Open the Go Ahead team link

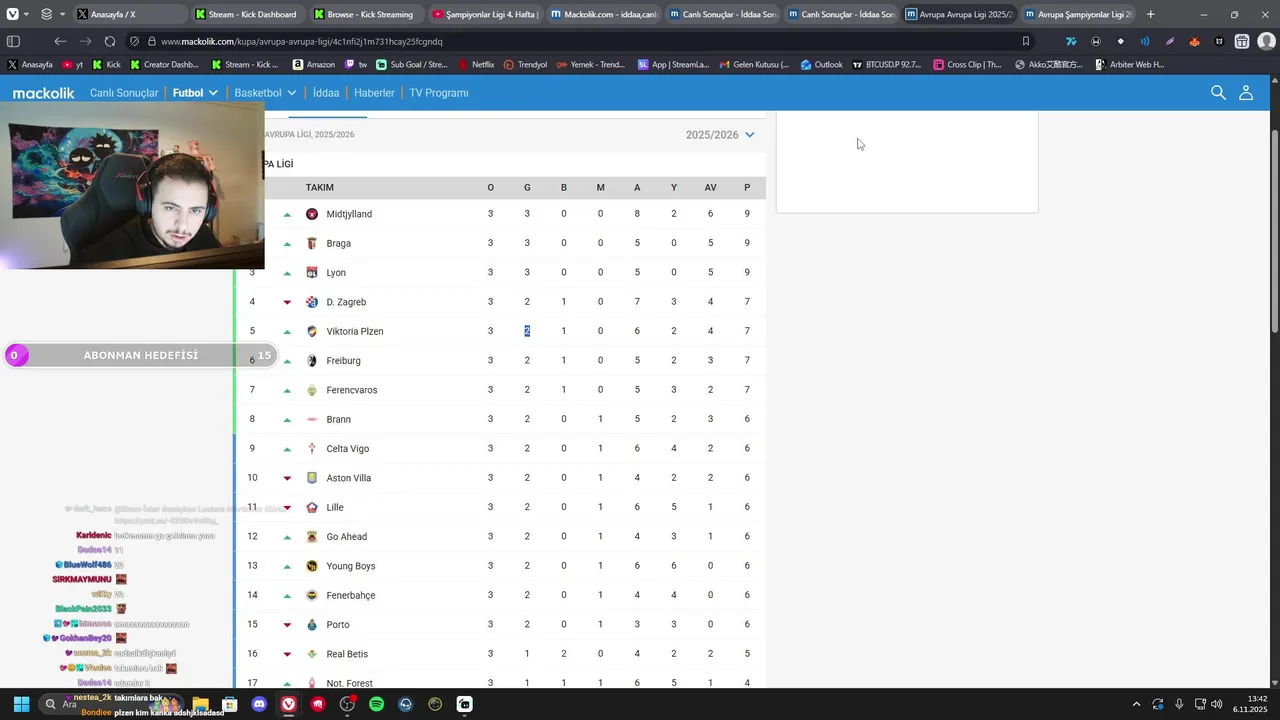coord(346,537)
